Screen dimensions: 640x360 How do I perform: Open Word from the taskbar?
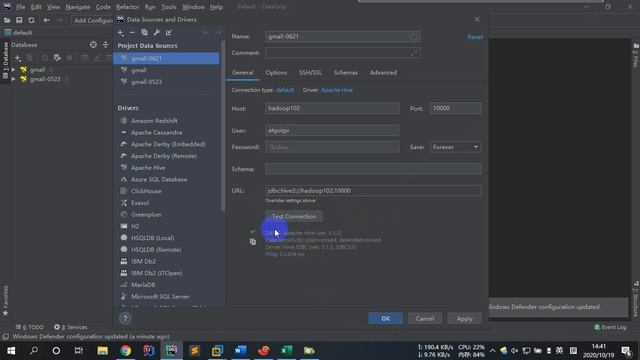coord(240,351)
